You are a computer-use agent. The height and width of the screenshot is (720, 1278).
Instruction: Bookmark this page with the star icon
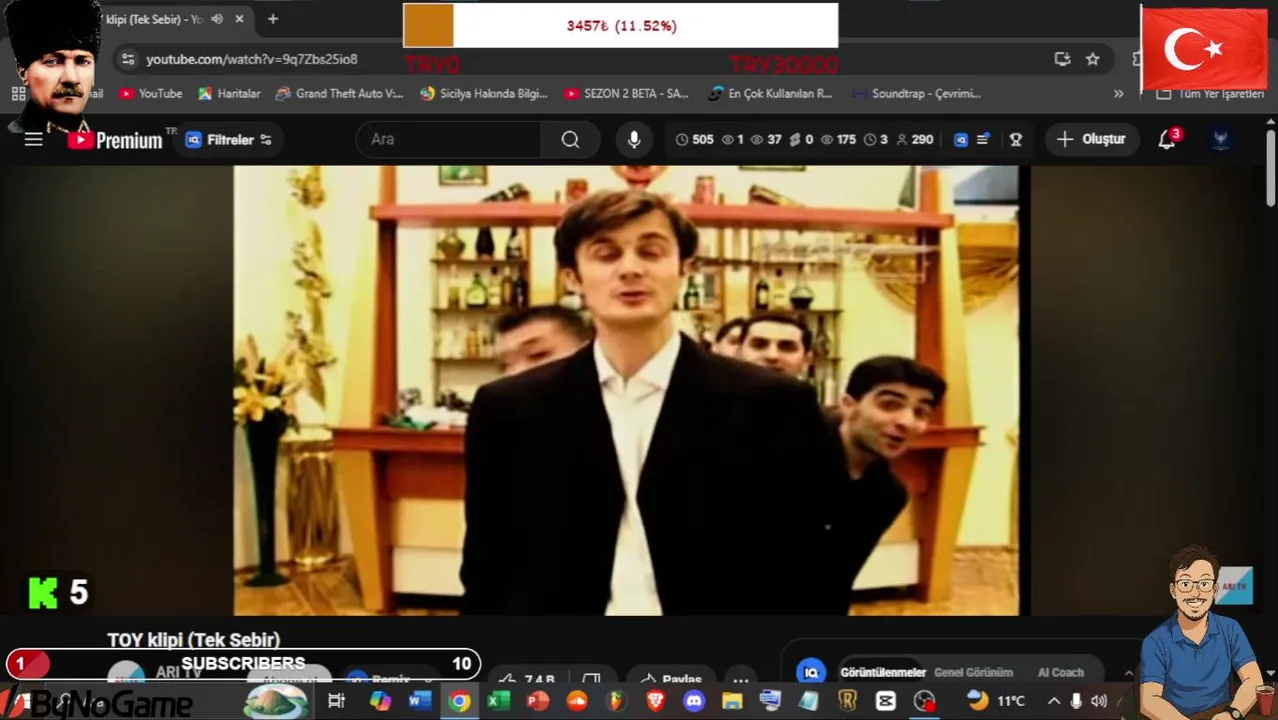point(1093,59)
